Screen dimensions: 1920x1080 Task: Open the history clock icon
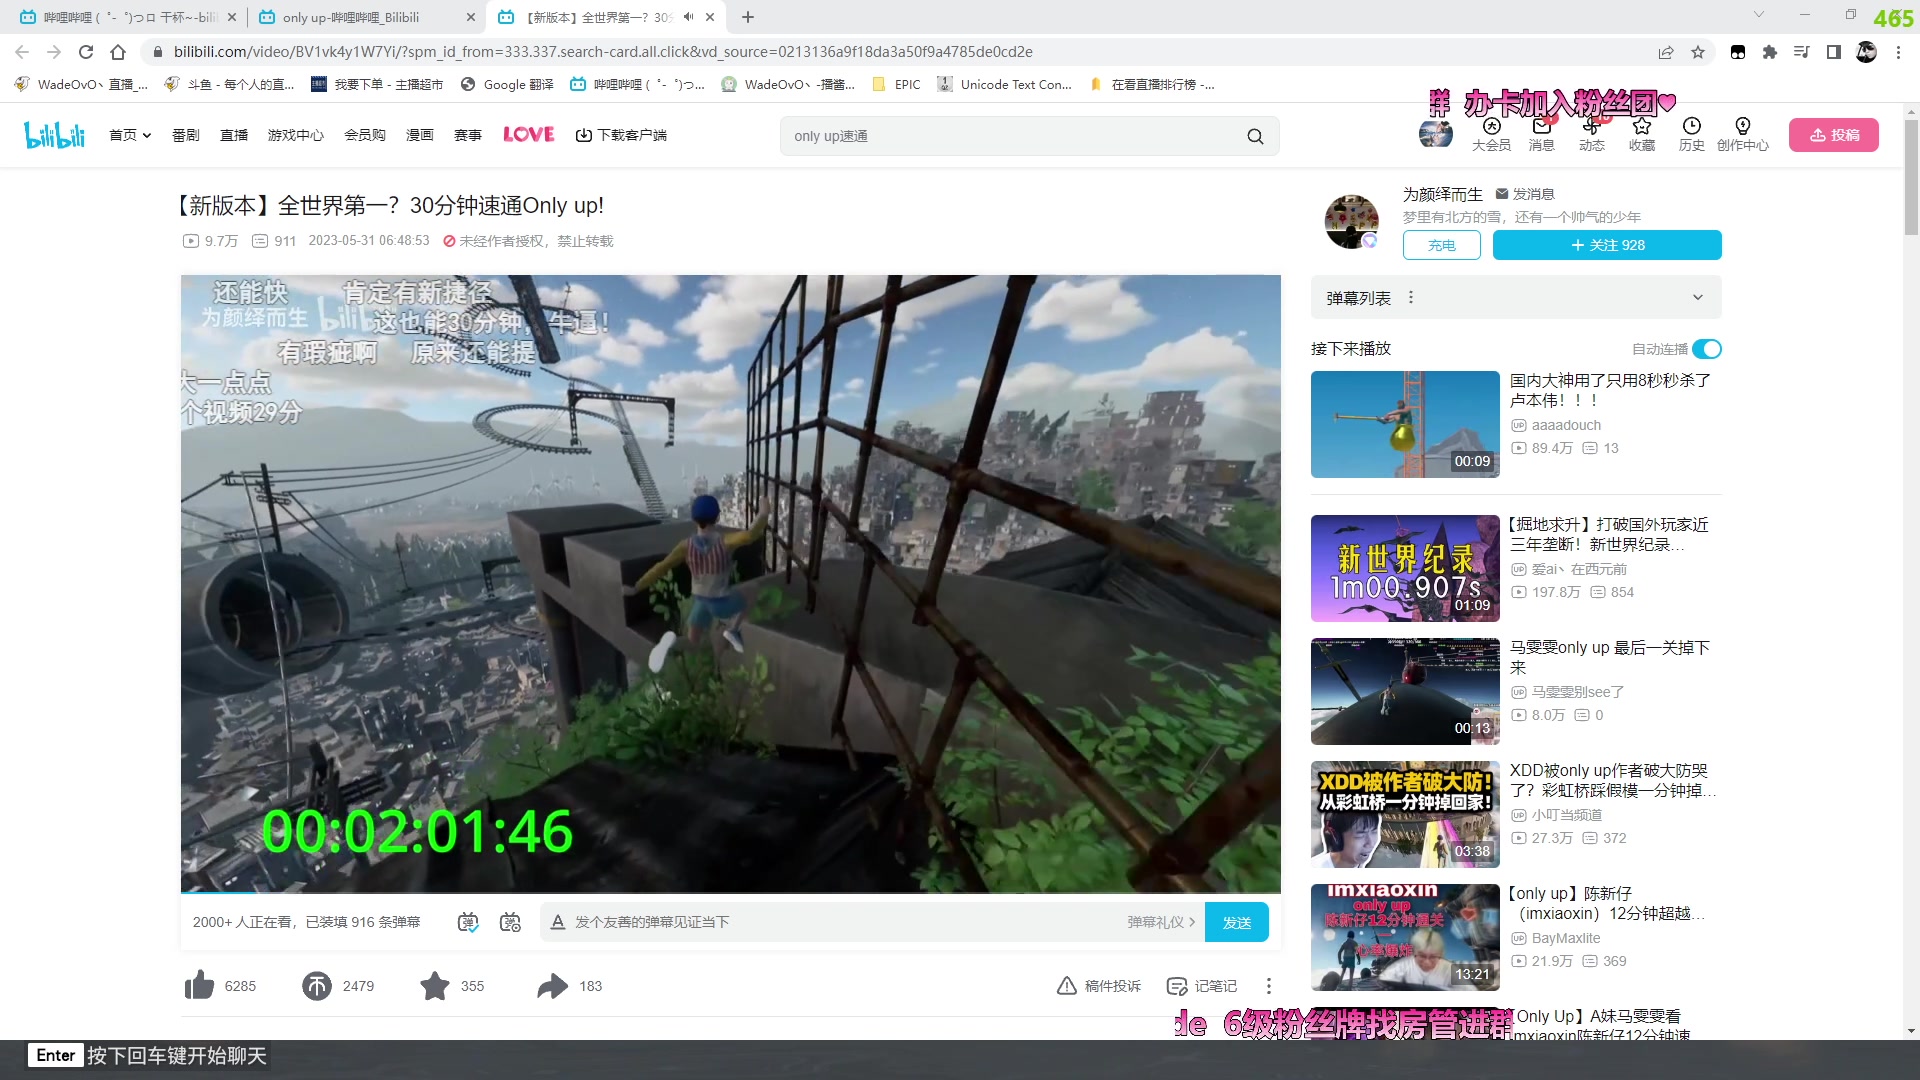1691,127
